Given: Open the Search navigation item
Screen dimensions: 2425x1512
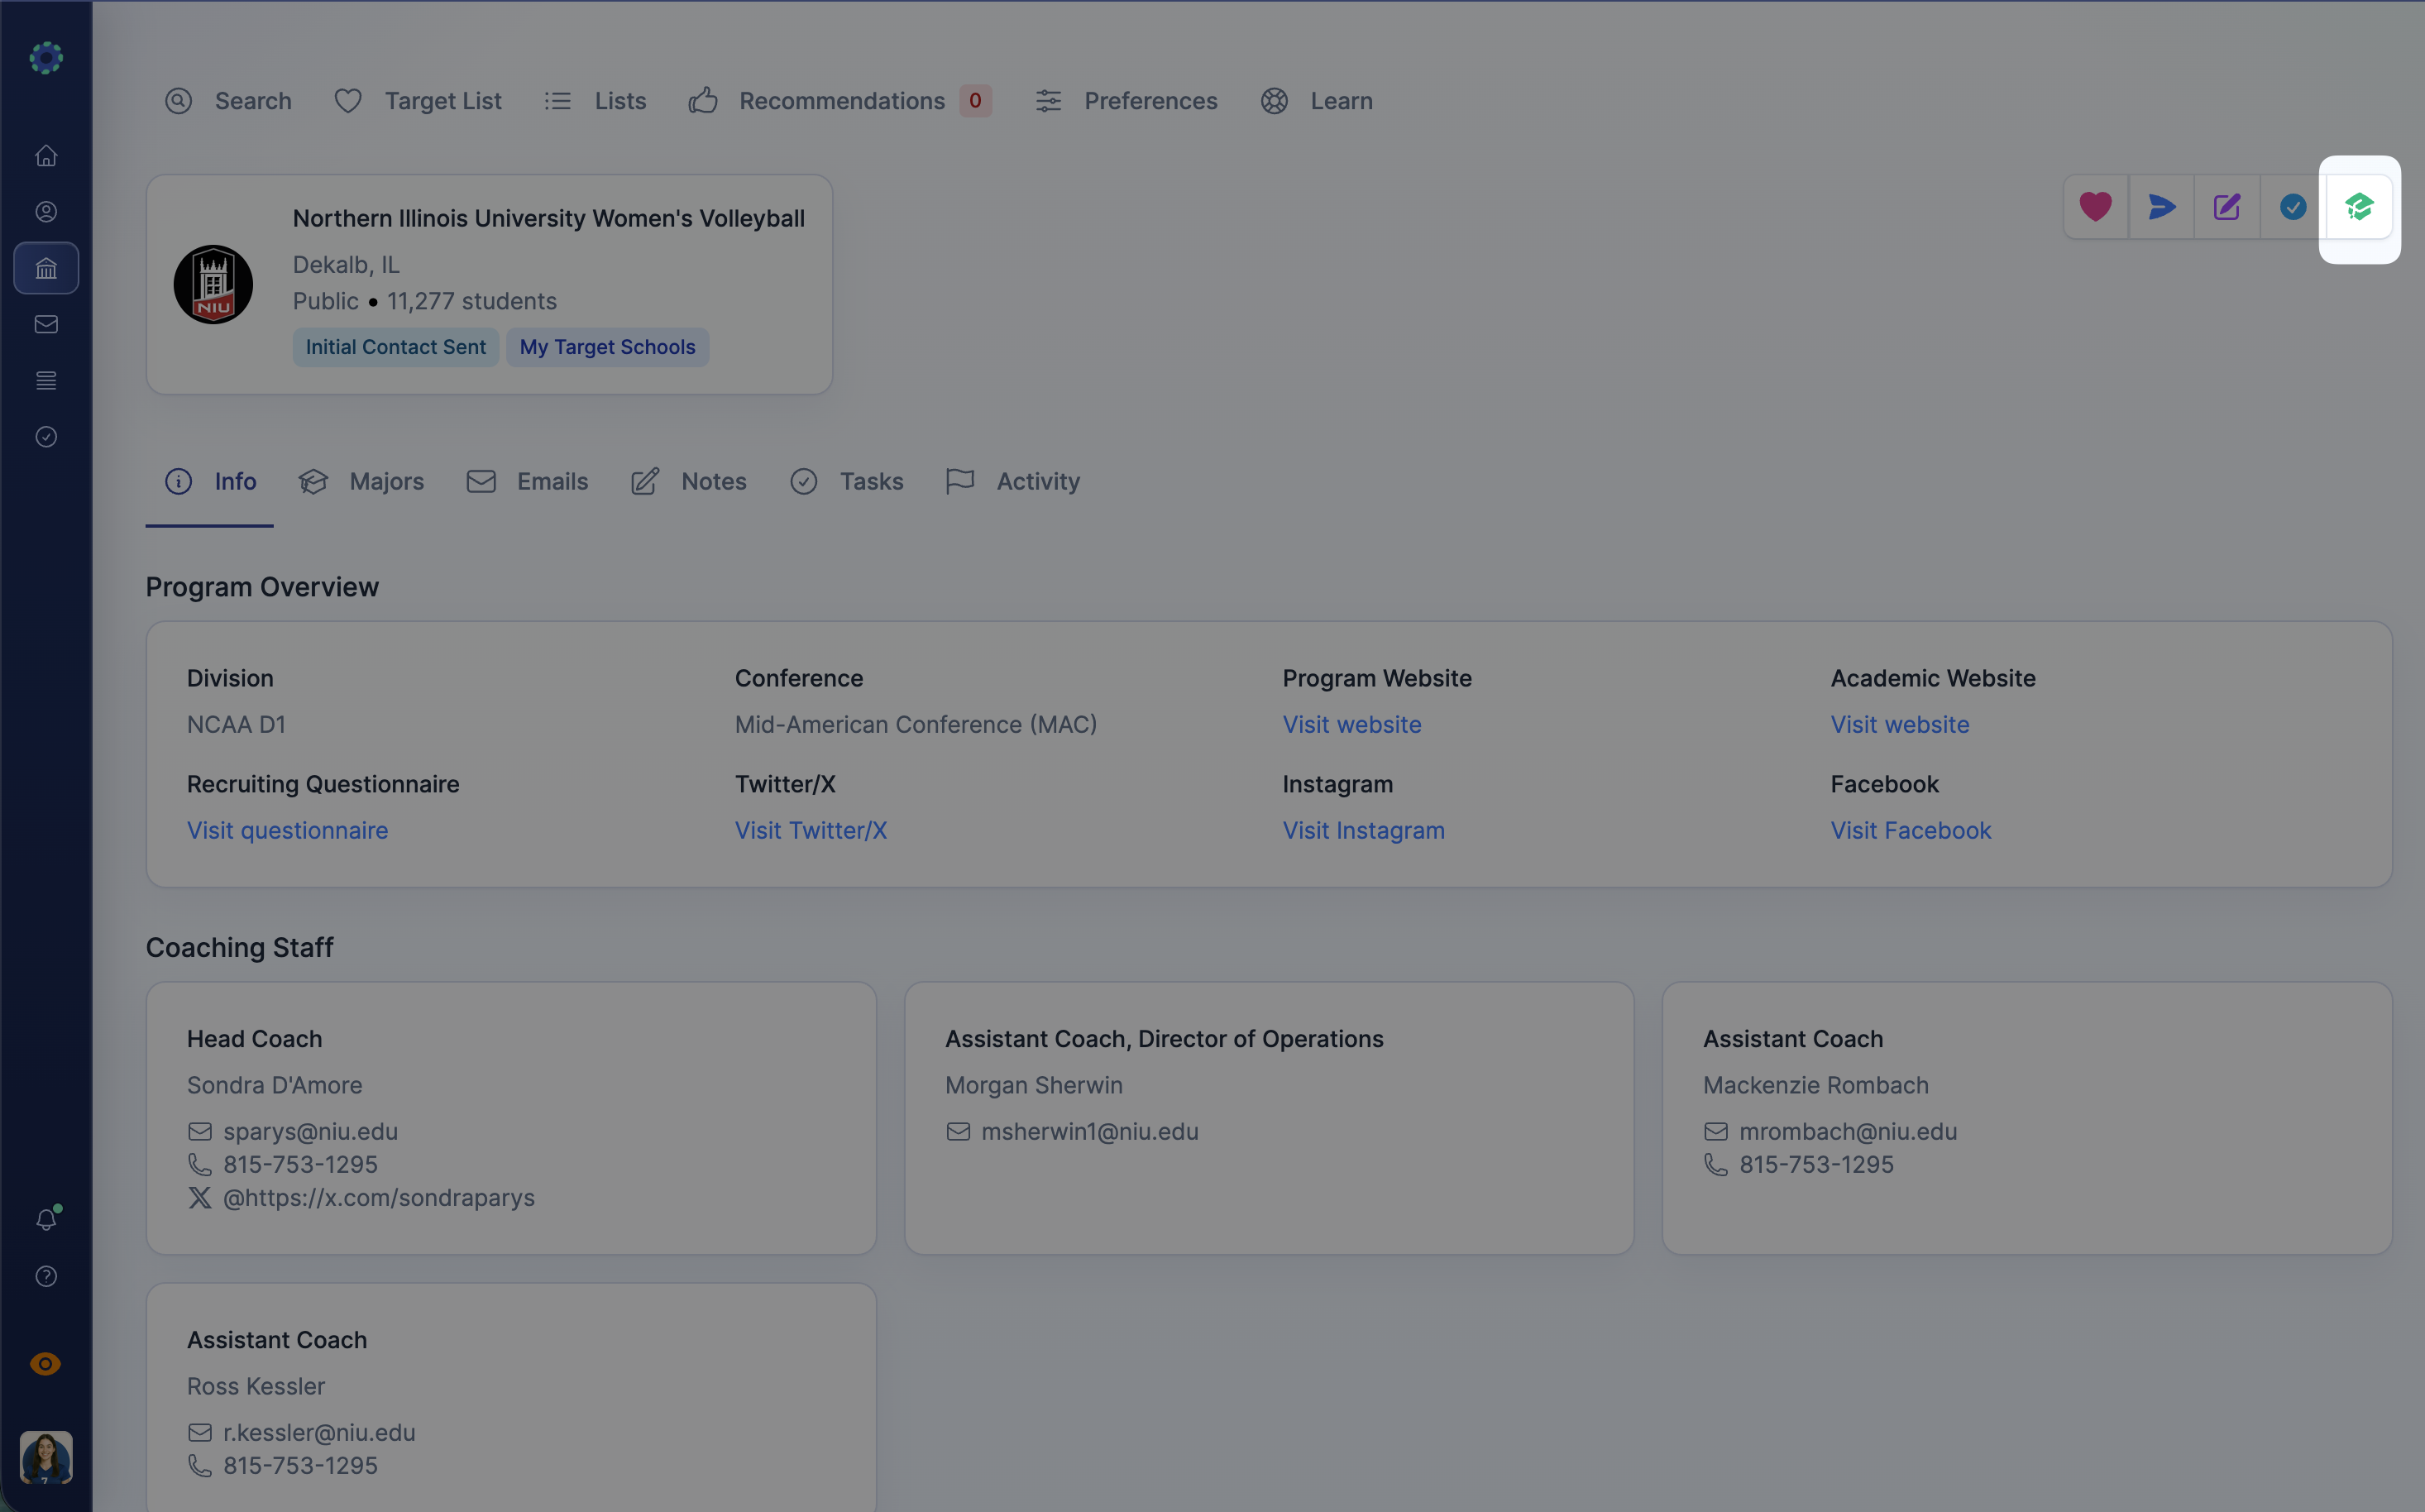Looking at the screenshot, I should click(228, 101).
